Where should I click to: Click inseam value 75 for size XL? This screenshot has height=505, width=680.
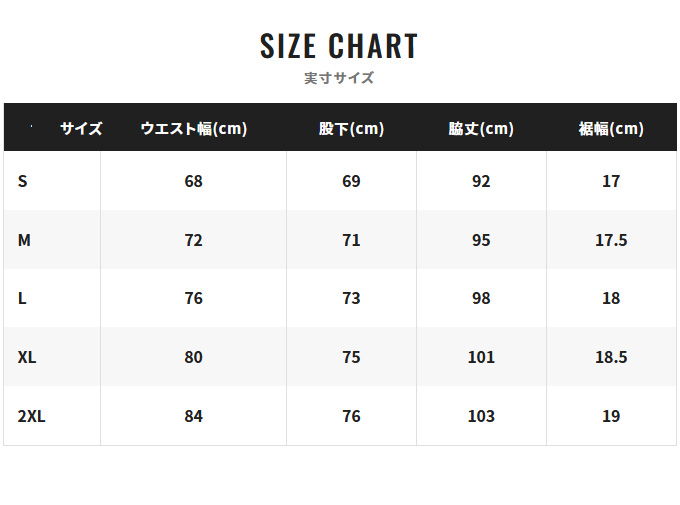click(x=351, y=357)
